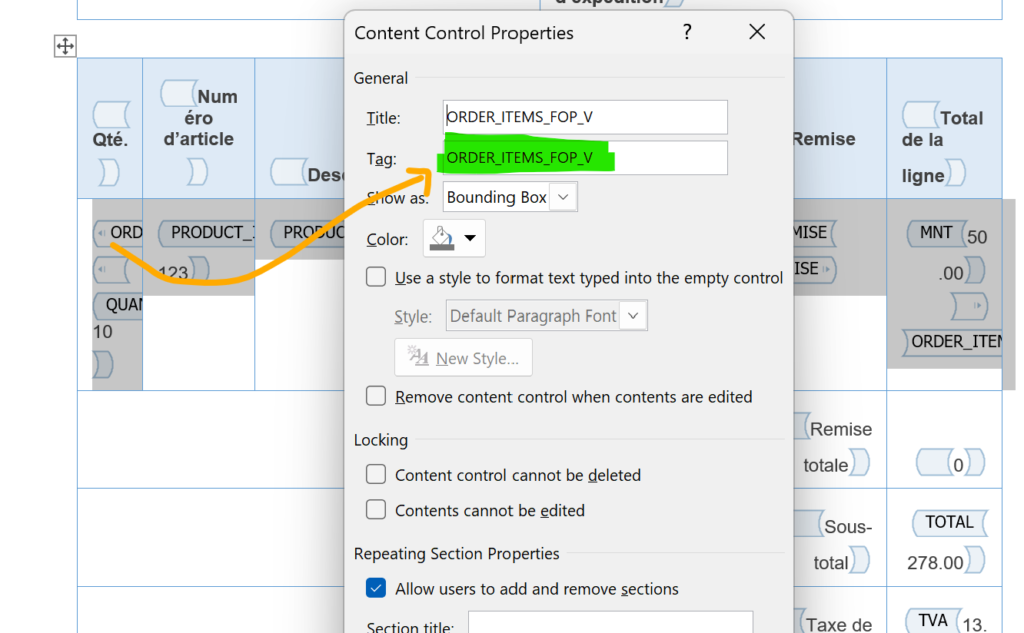Screen dimensions: 1024x633
Task: Click the Sous-total label
Action: [842, 545]
